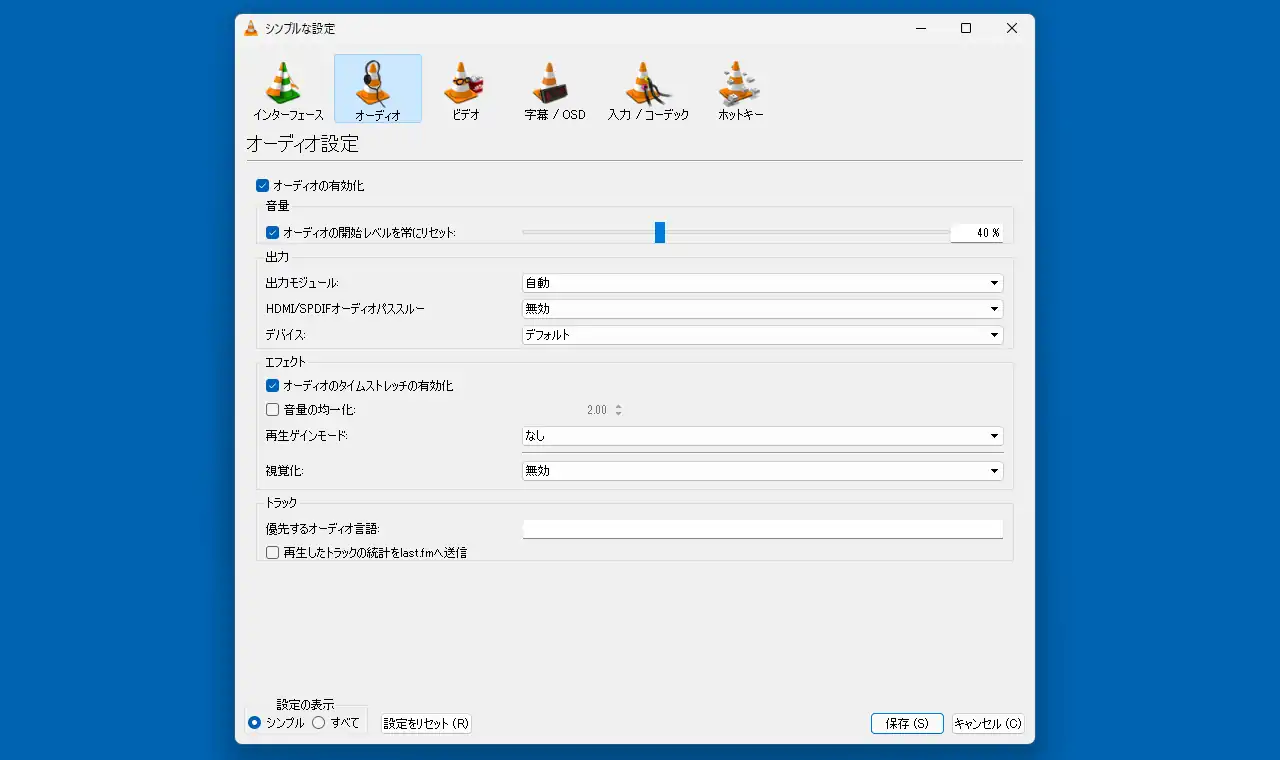
Task: Open the ビデオ settings category
Action: (x=465, y=89)
